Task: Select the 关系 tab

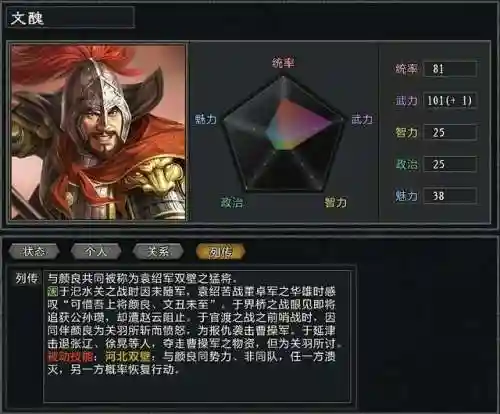Action: [158, 251]
